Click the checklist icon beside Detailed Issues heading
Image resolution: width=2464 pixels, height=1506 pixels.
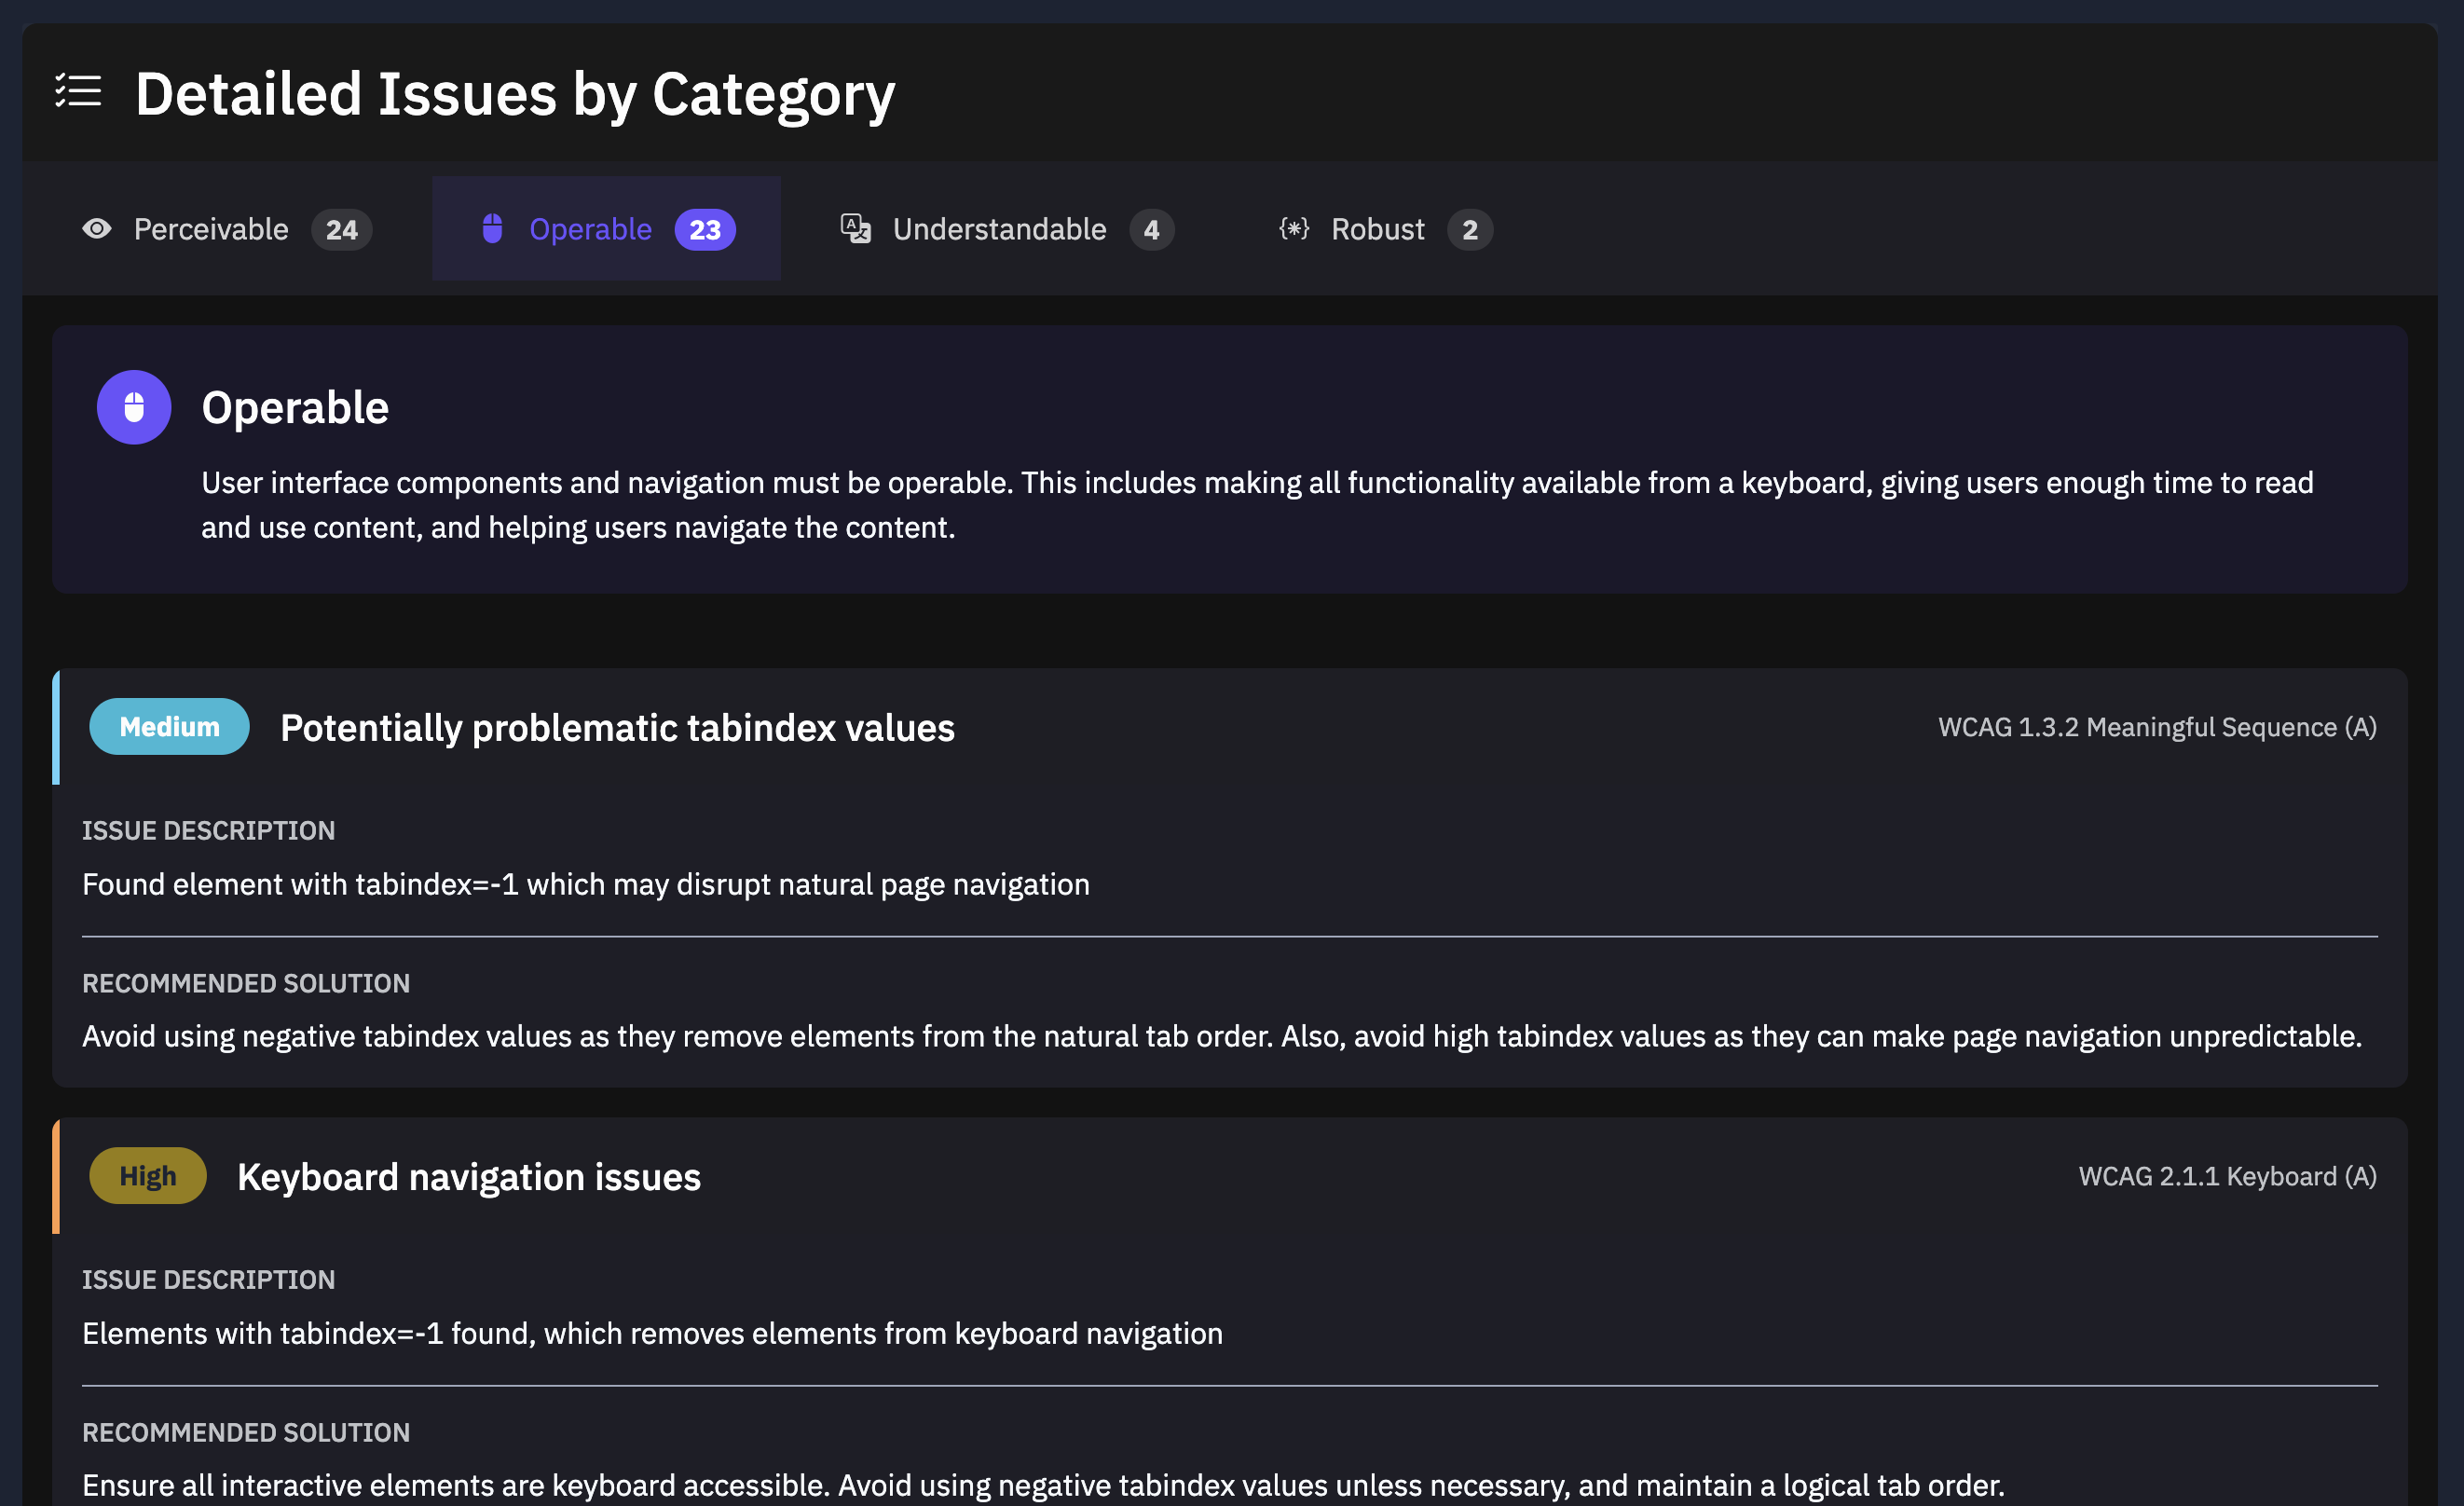click(x=78, y=91)
